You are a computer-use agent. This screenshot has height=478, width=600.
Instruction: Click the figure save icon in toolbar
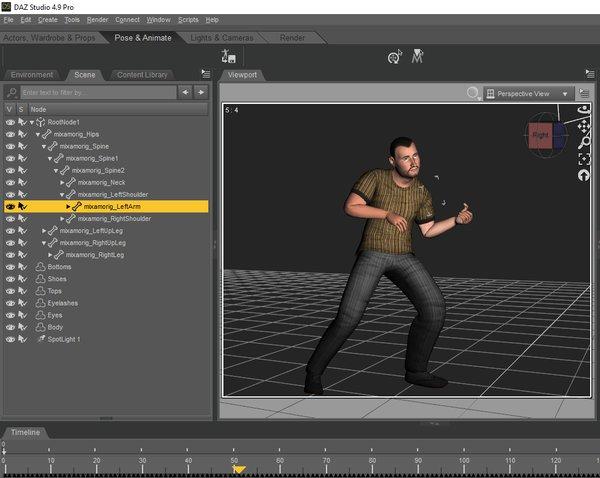228,57
